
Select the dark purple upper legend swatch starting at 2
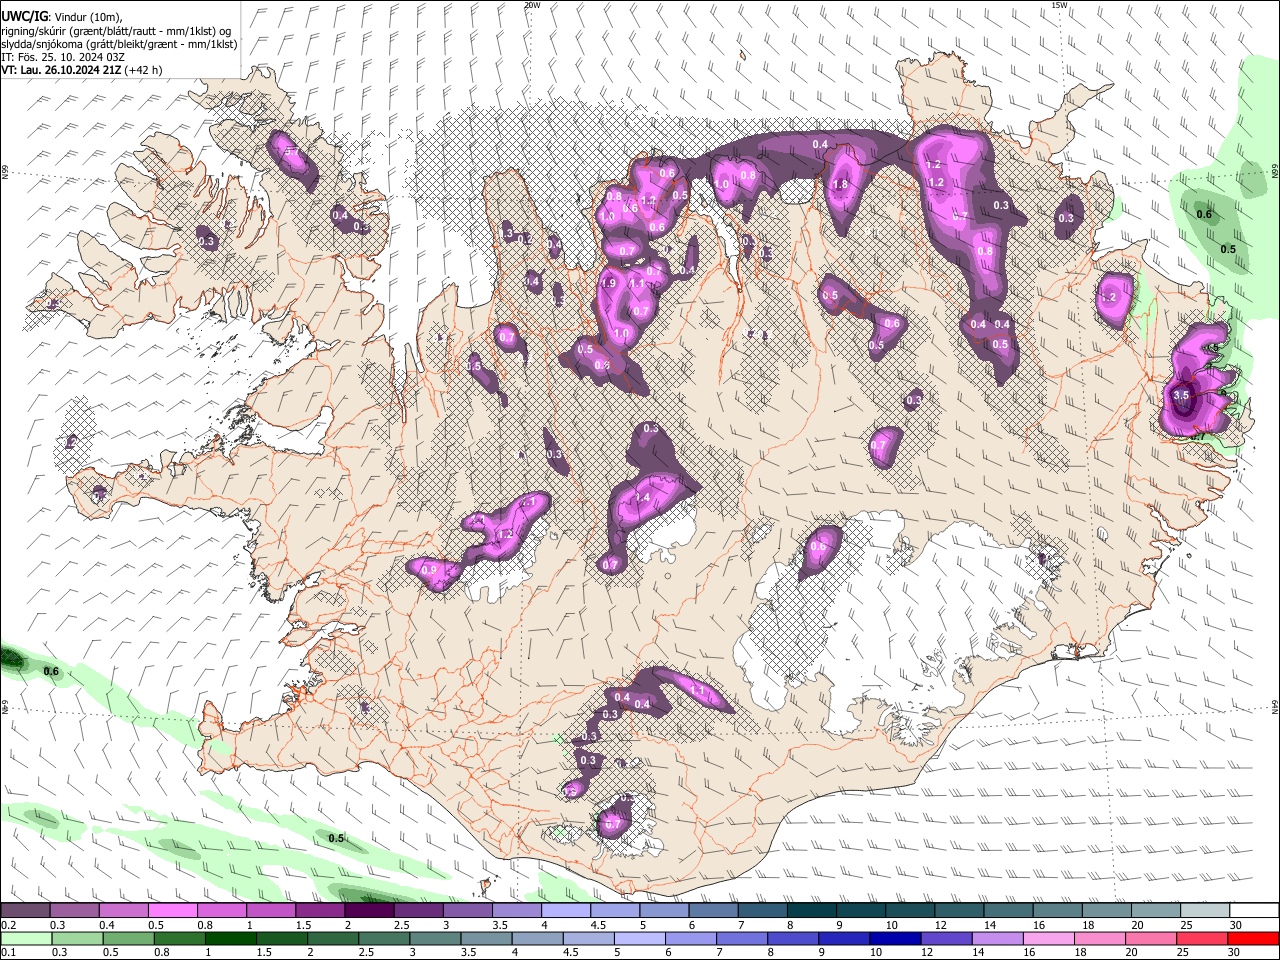pos(369,911)
